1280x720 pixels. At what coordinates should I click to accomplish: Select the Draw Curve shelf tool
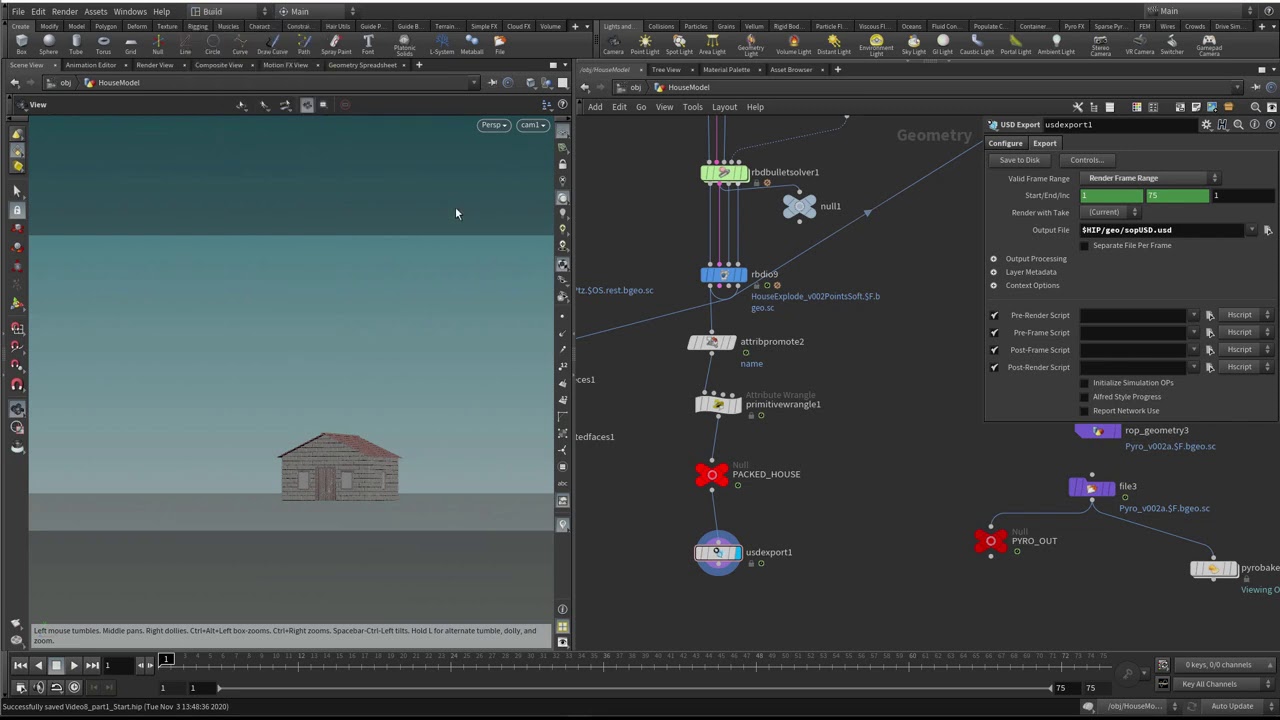272,45
